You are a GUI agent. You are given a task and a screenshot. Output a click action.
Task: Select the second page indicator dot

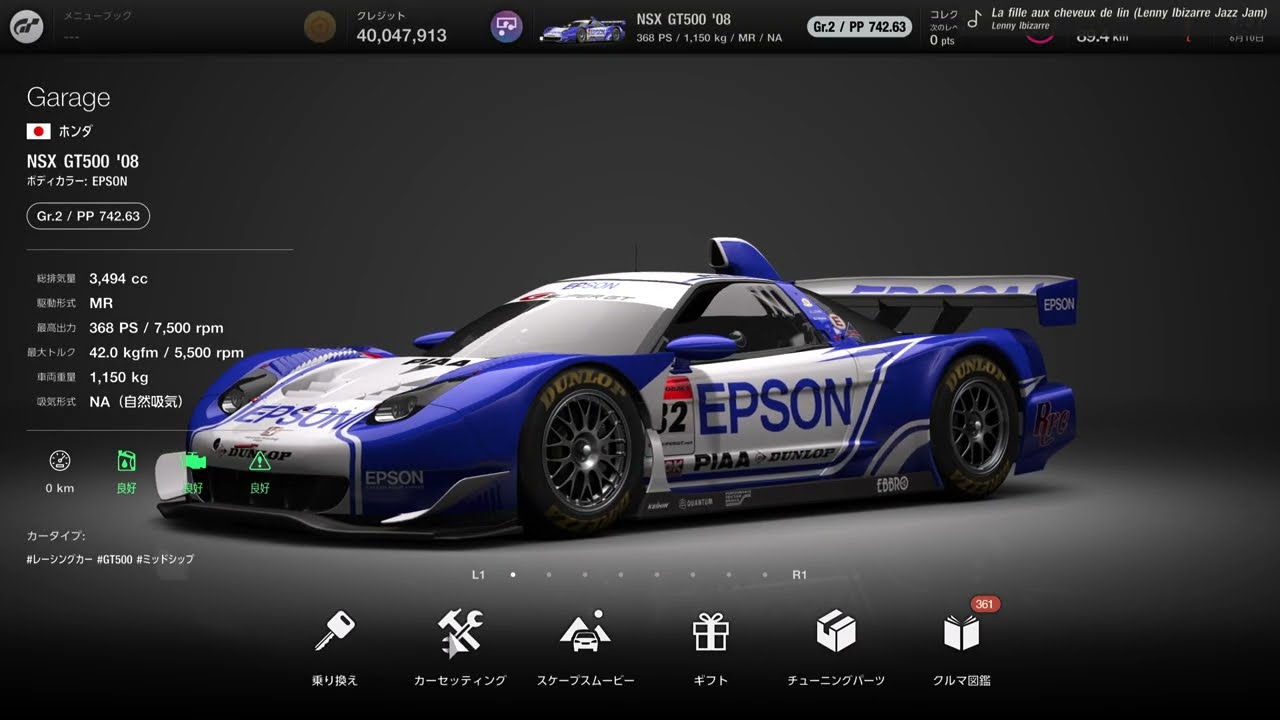[x=549, y=575]
